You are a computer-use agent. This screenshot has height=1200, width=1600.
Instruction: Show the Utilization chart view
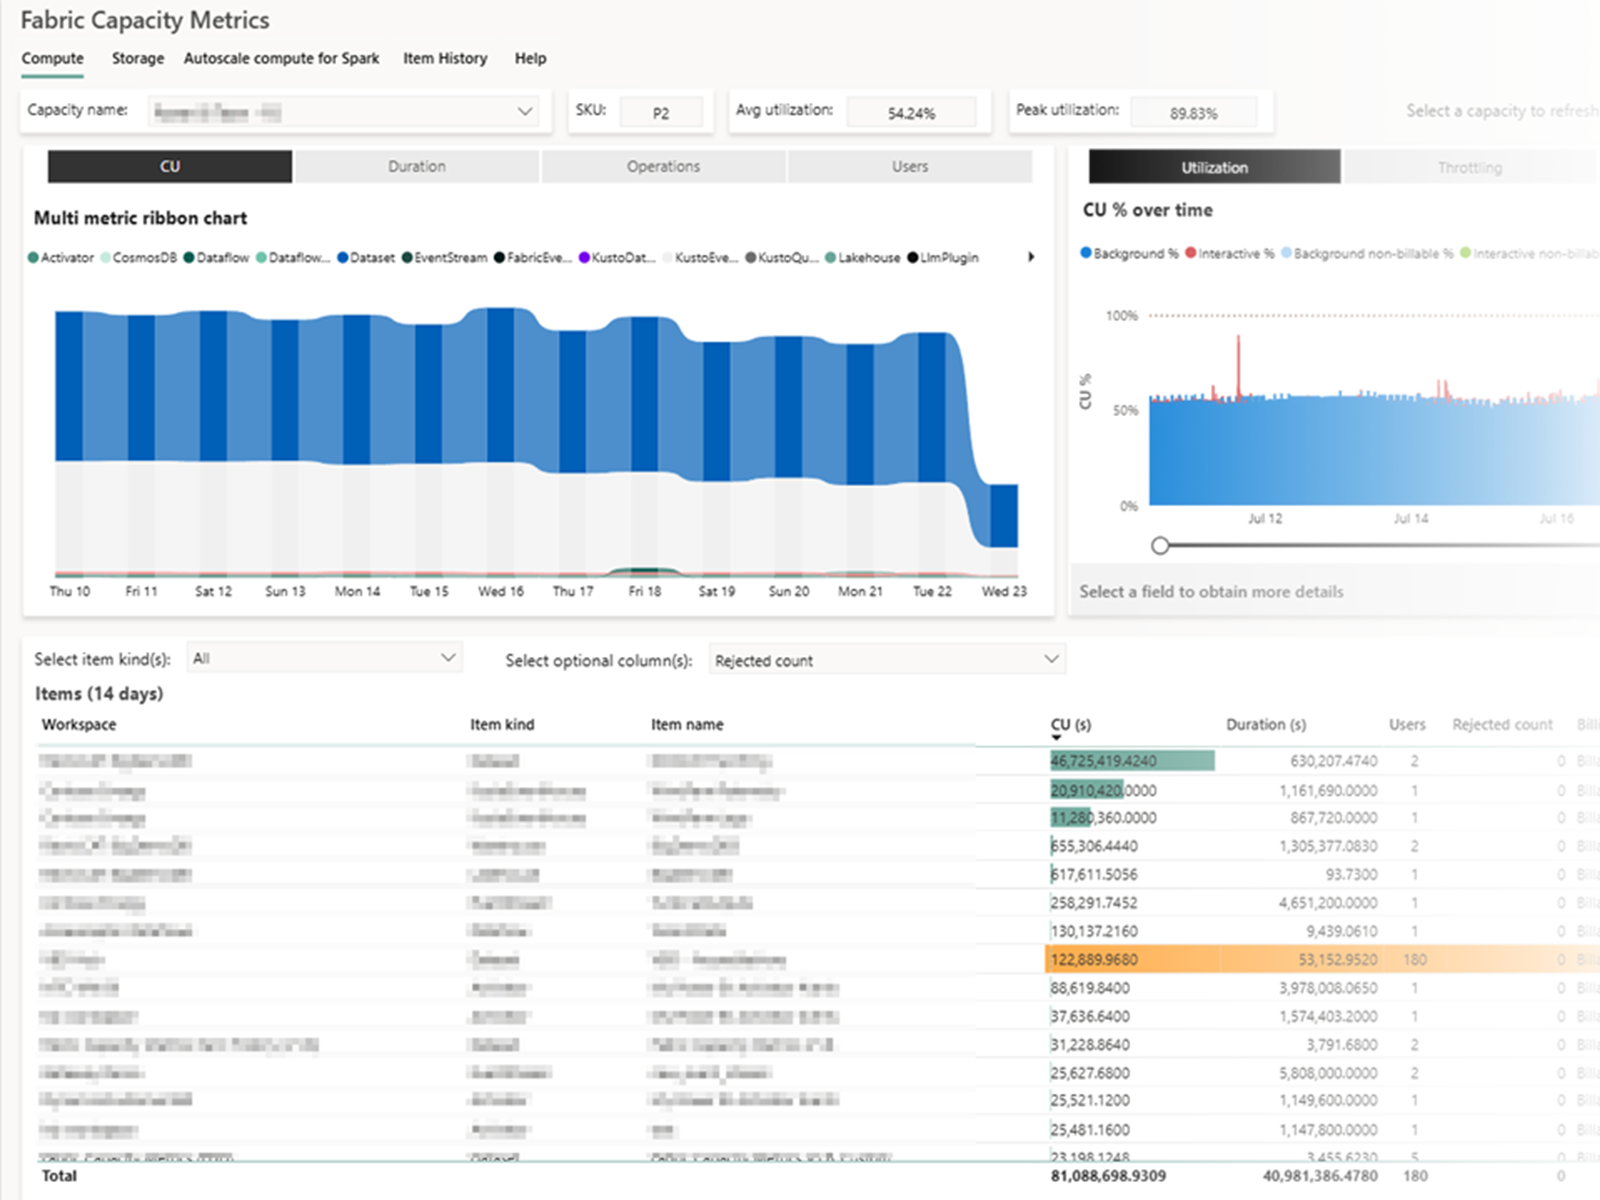click(x=1214, y=167)
